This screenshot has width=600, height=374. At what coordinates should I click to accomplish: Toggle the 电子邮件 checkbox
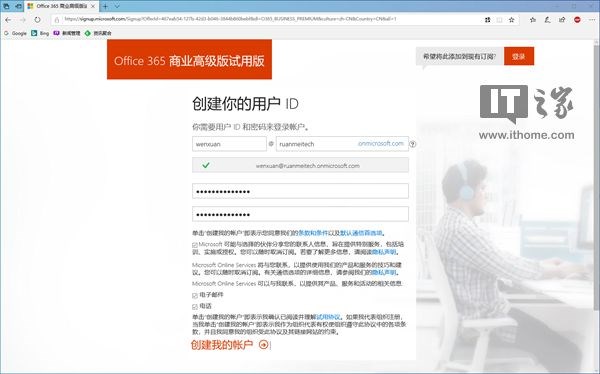pos(195,295)
